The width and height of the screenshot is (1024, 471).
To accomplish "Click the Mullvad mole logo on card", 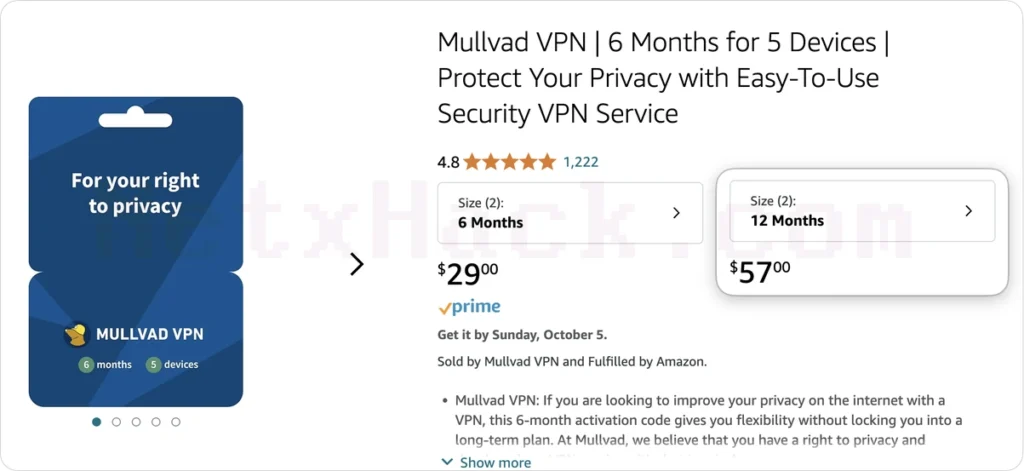I will (76, 334).
